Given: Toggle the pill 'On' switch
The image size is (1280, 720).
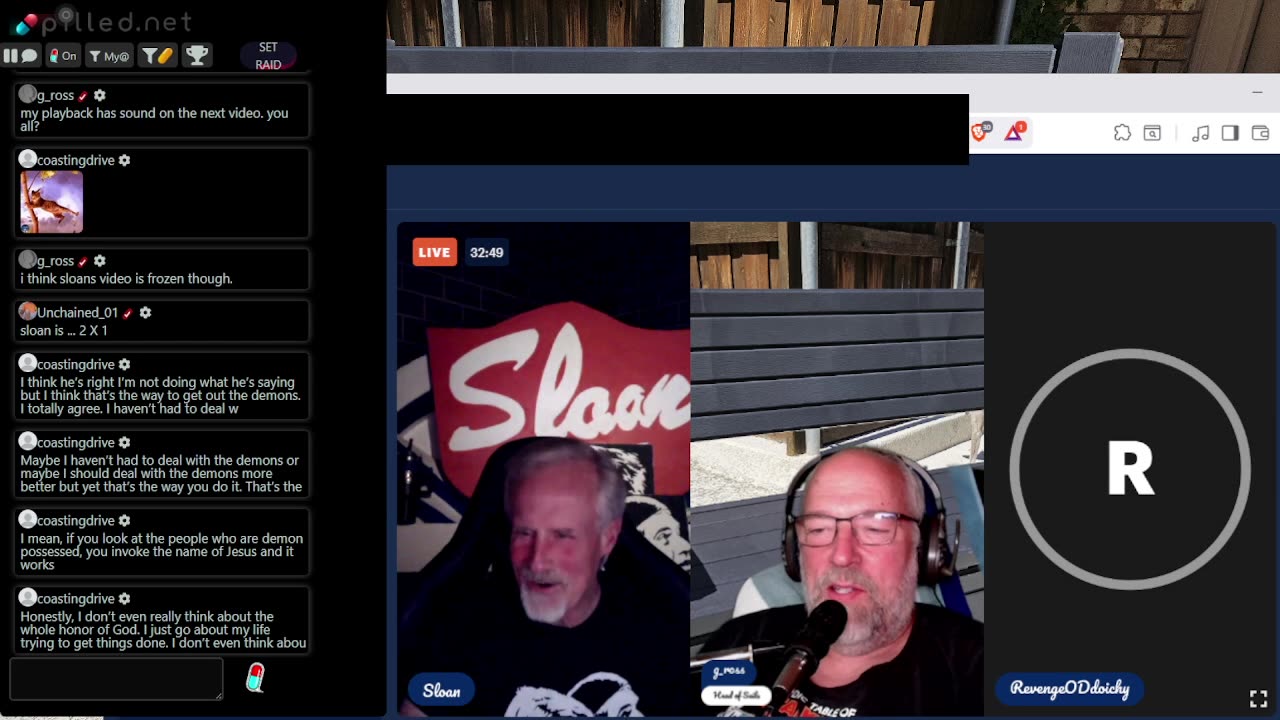Looking at the screenshot, I should coord(64,56).
